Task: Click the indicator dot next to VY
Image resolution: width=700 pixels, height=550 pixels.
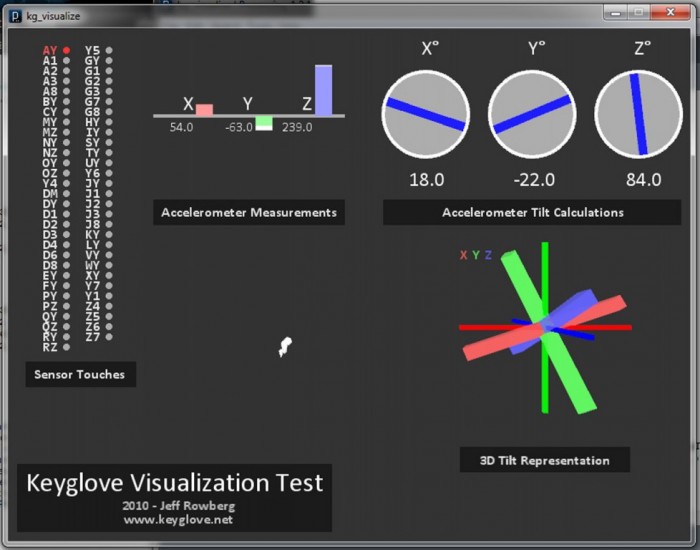Action: click(x=109, y=255)
